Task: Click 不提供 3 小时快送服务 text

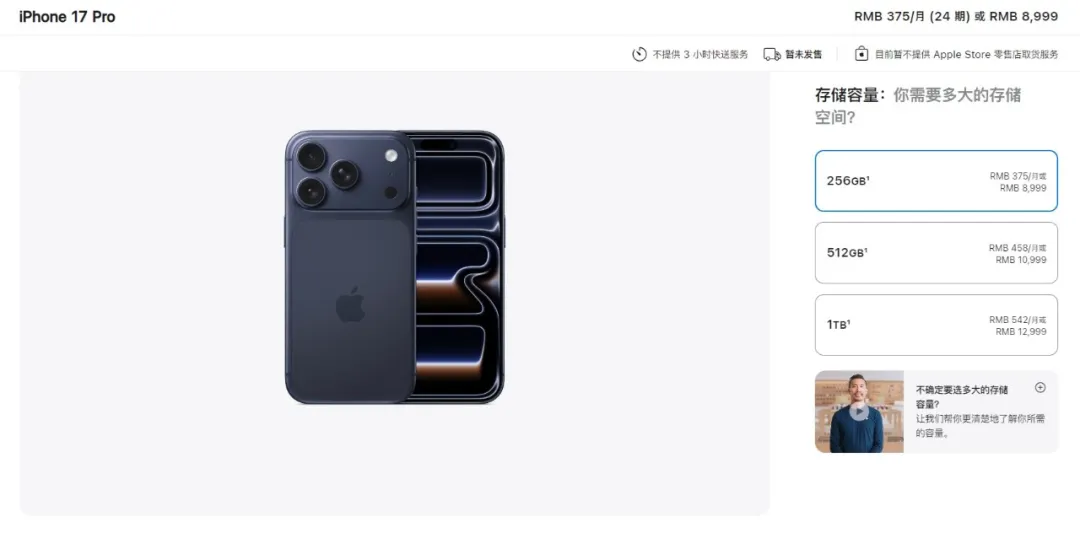Action: (700, 54)
